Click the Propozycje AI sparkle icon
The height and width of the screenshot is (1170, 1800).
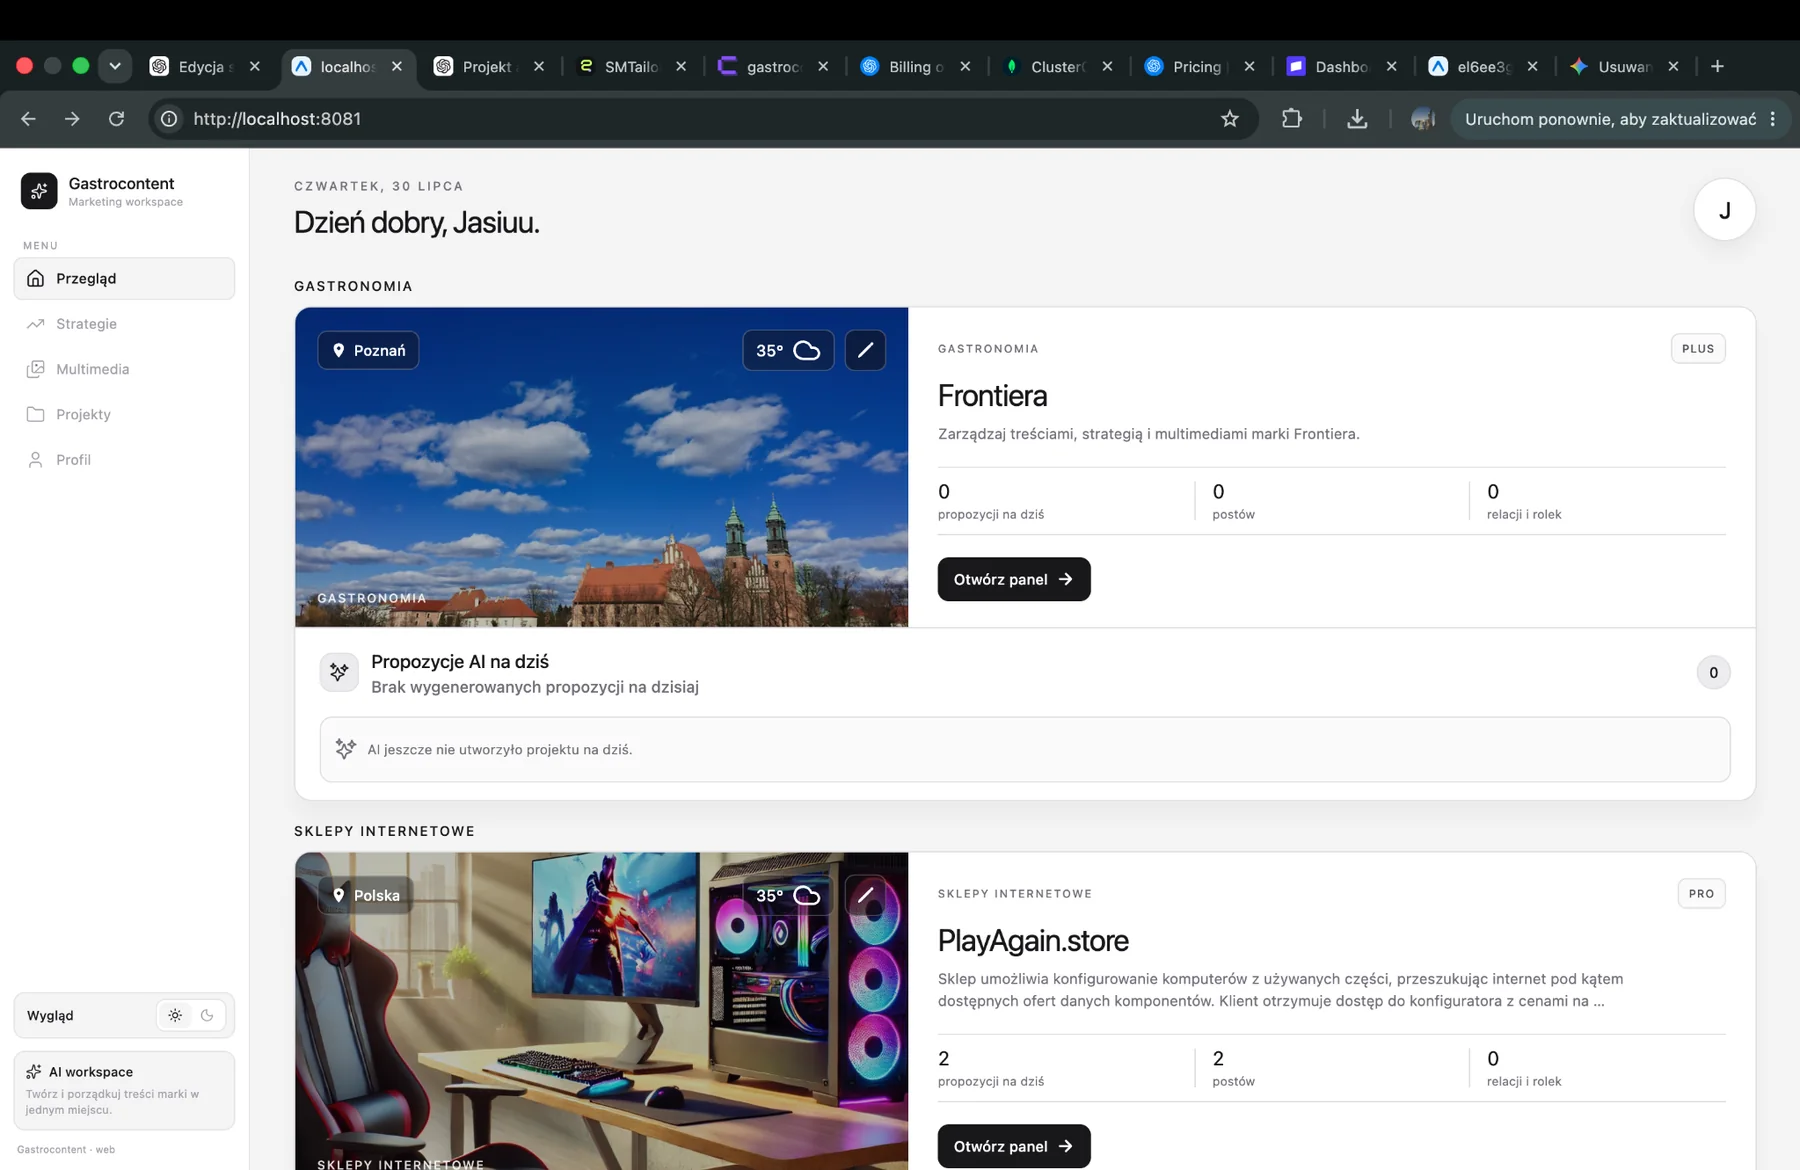point(339,672)
